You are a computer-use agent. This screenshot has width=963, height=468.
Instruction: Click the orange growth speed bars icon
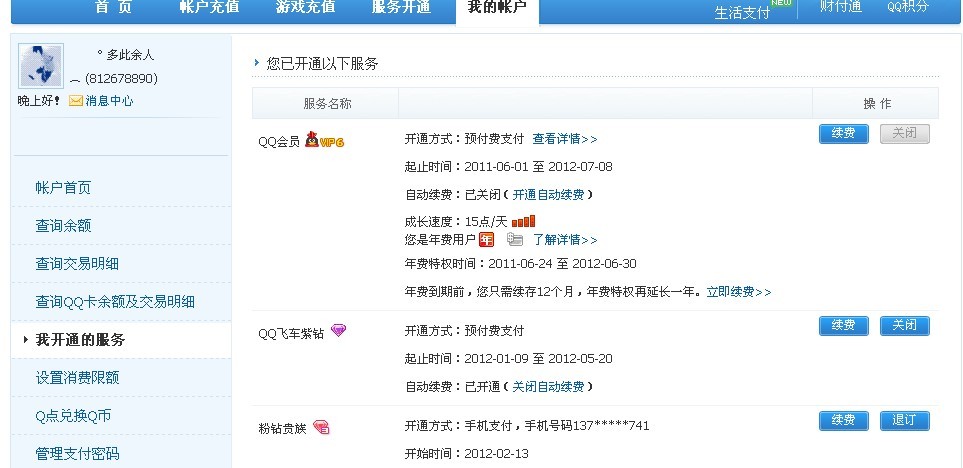(523, 220)
